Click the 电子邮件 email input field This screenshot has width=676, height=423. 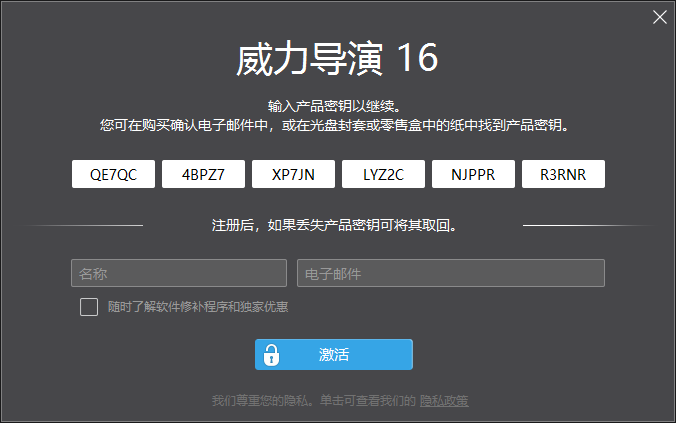click(451, 273)
